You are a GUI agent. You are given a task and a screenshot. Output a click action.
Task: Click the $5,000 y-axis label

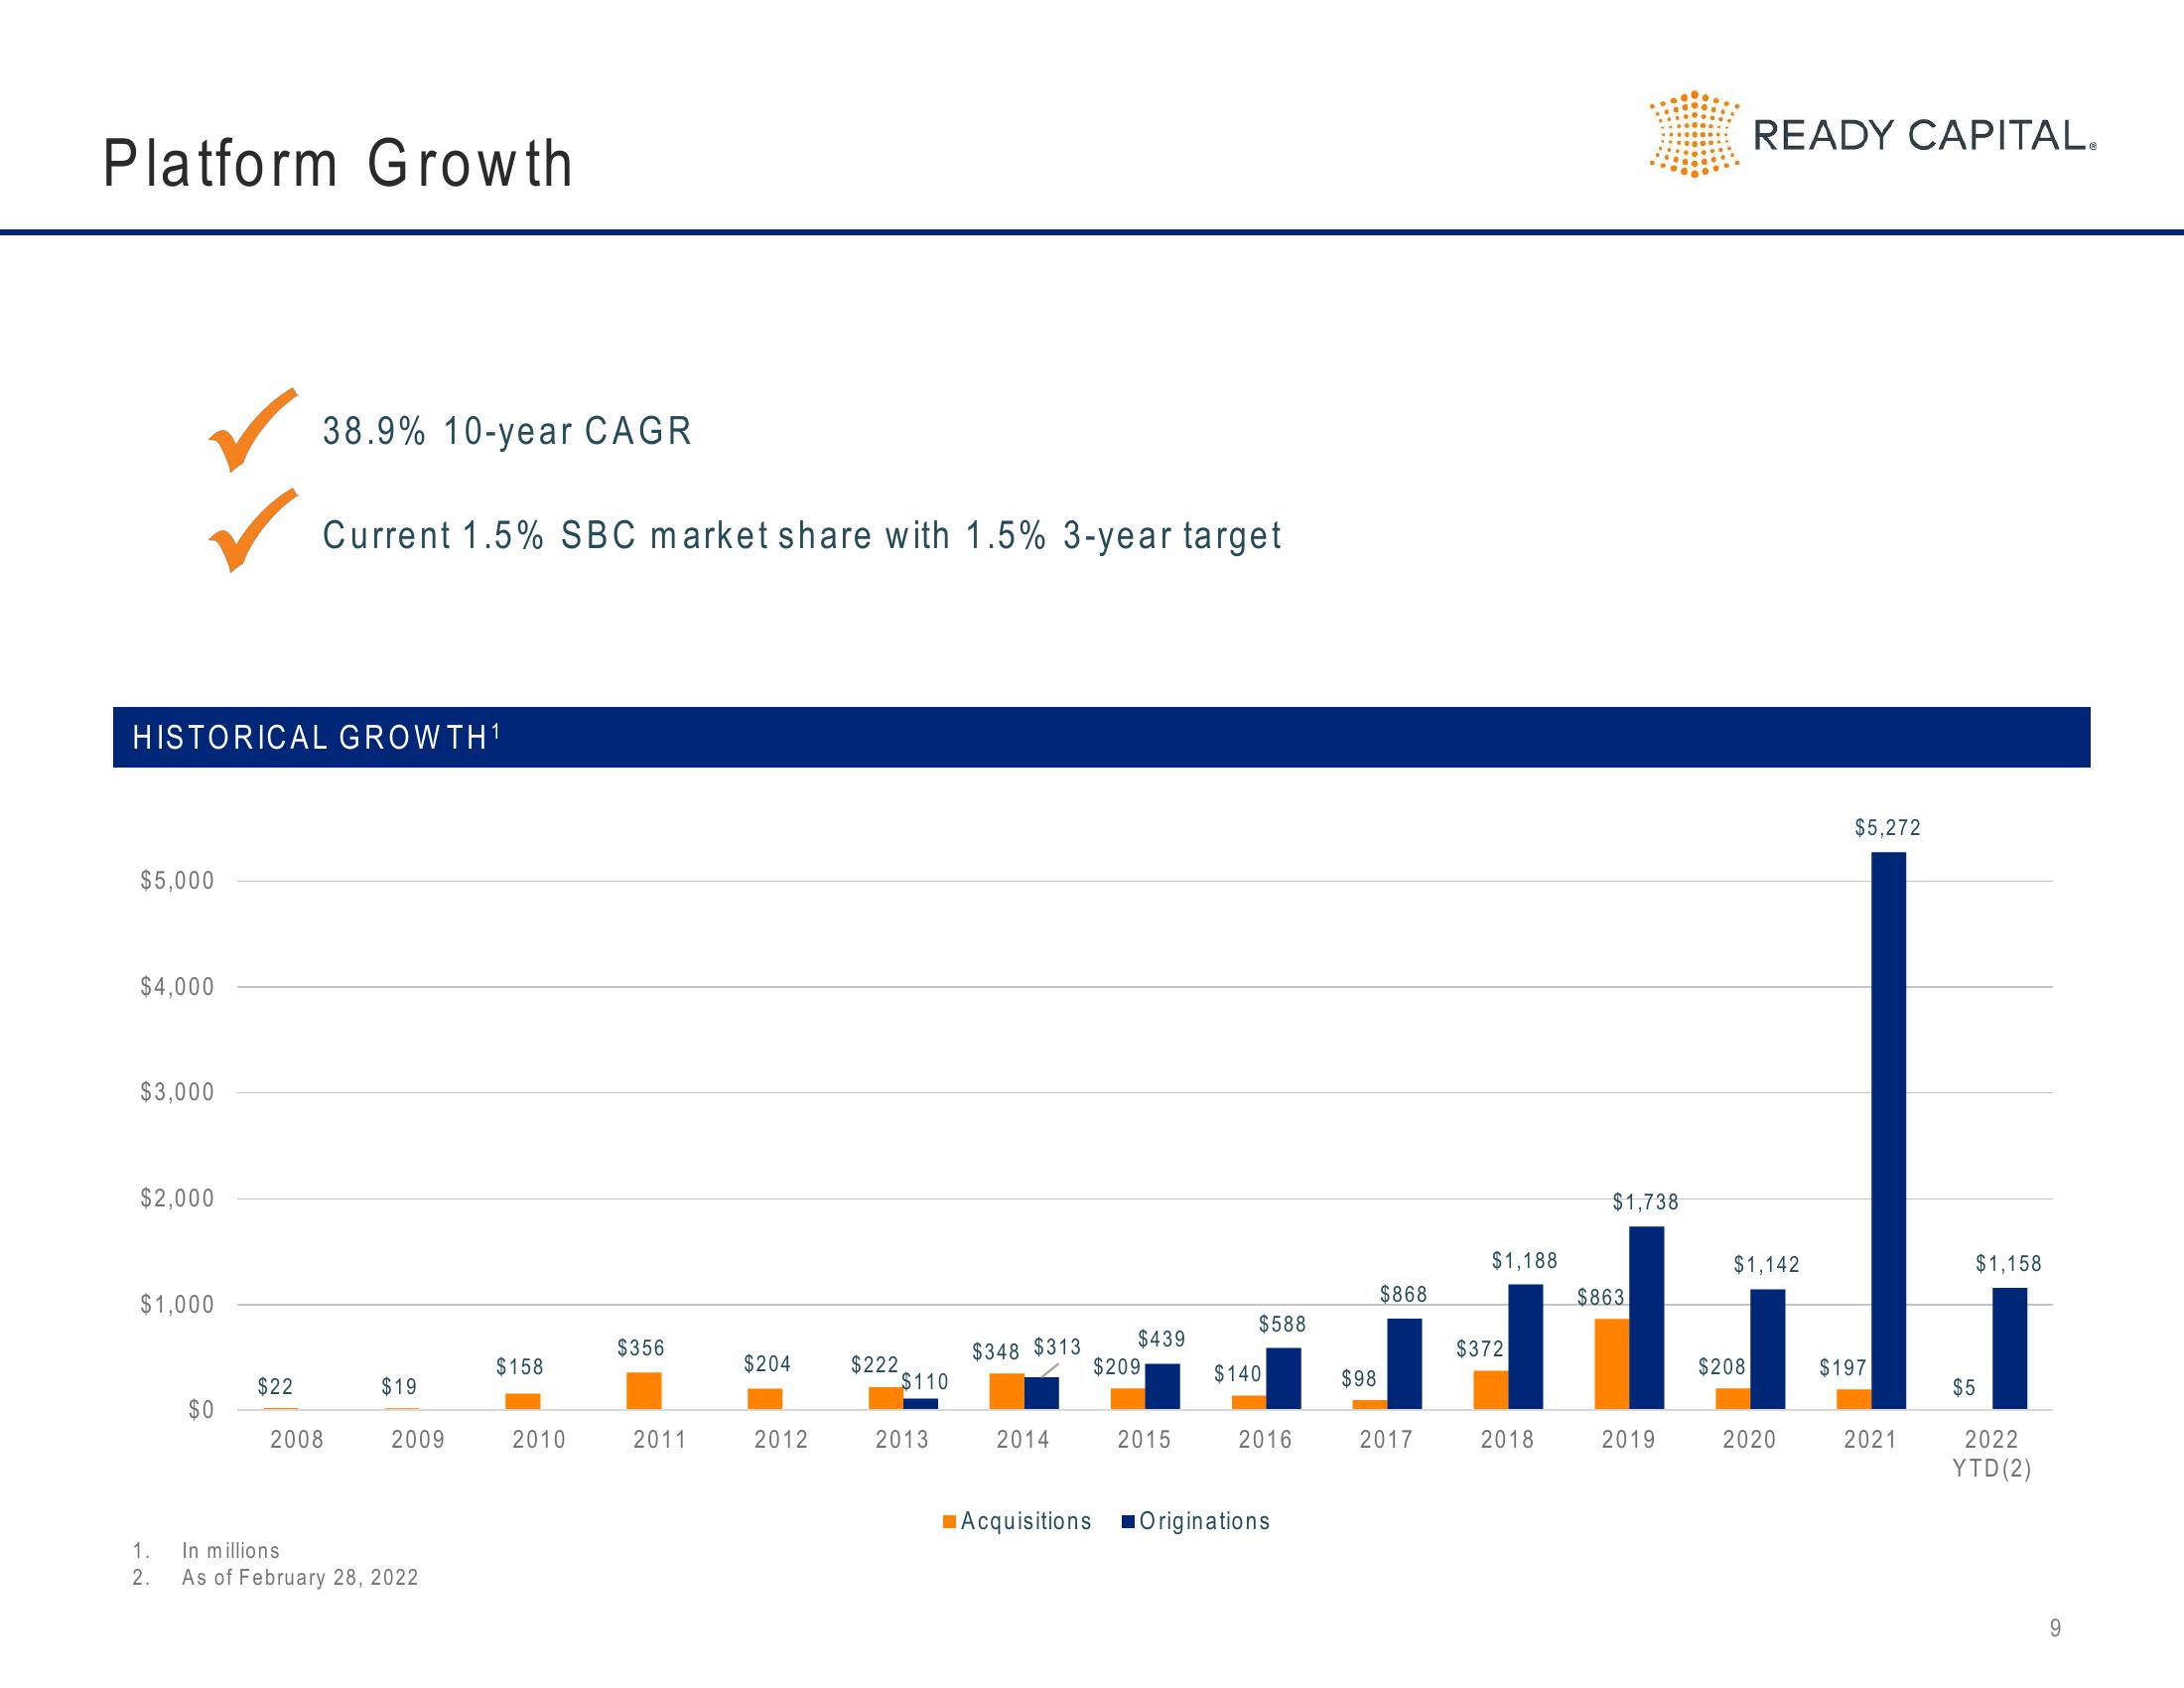click(177, 881)
